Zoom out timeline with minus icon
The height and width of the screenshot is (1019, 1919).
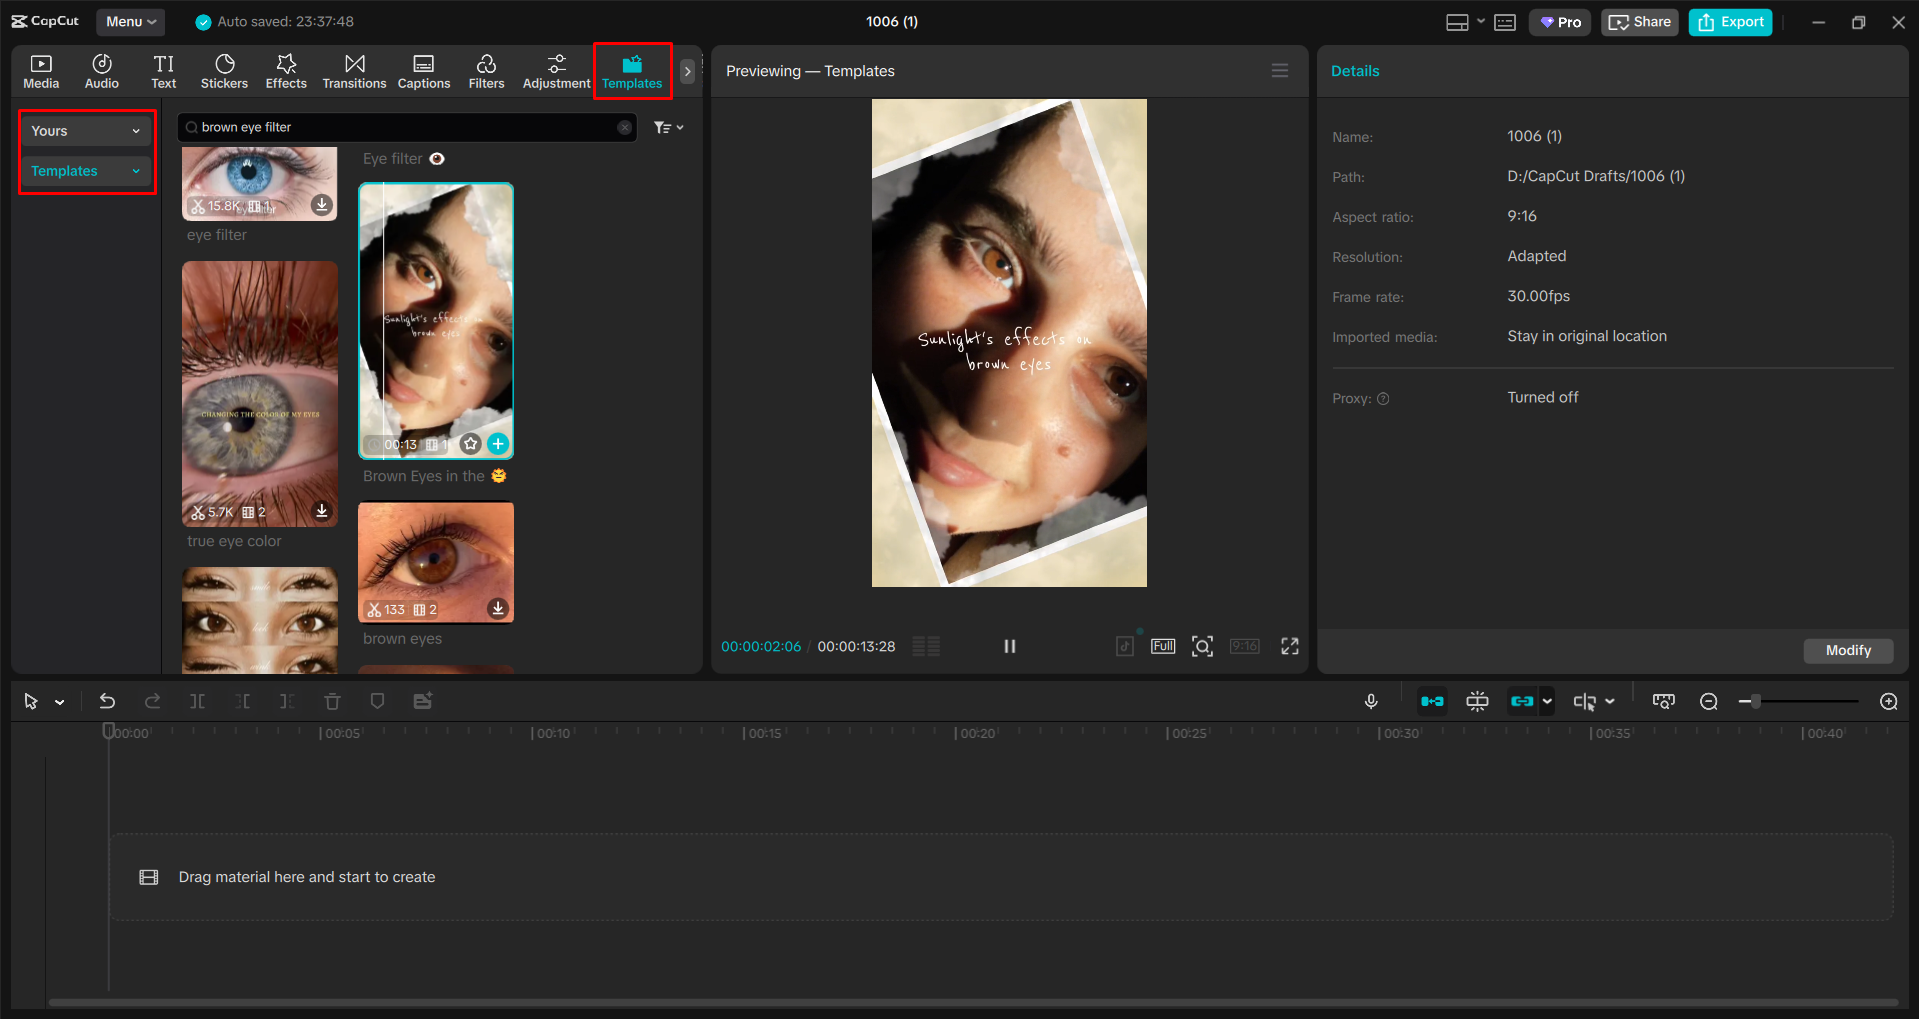(1709, 702)
